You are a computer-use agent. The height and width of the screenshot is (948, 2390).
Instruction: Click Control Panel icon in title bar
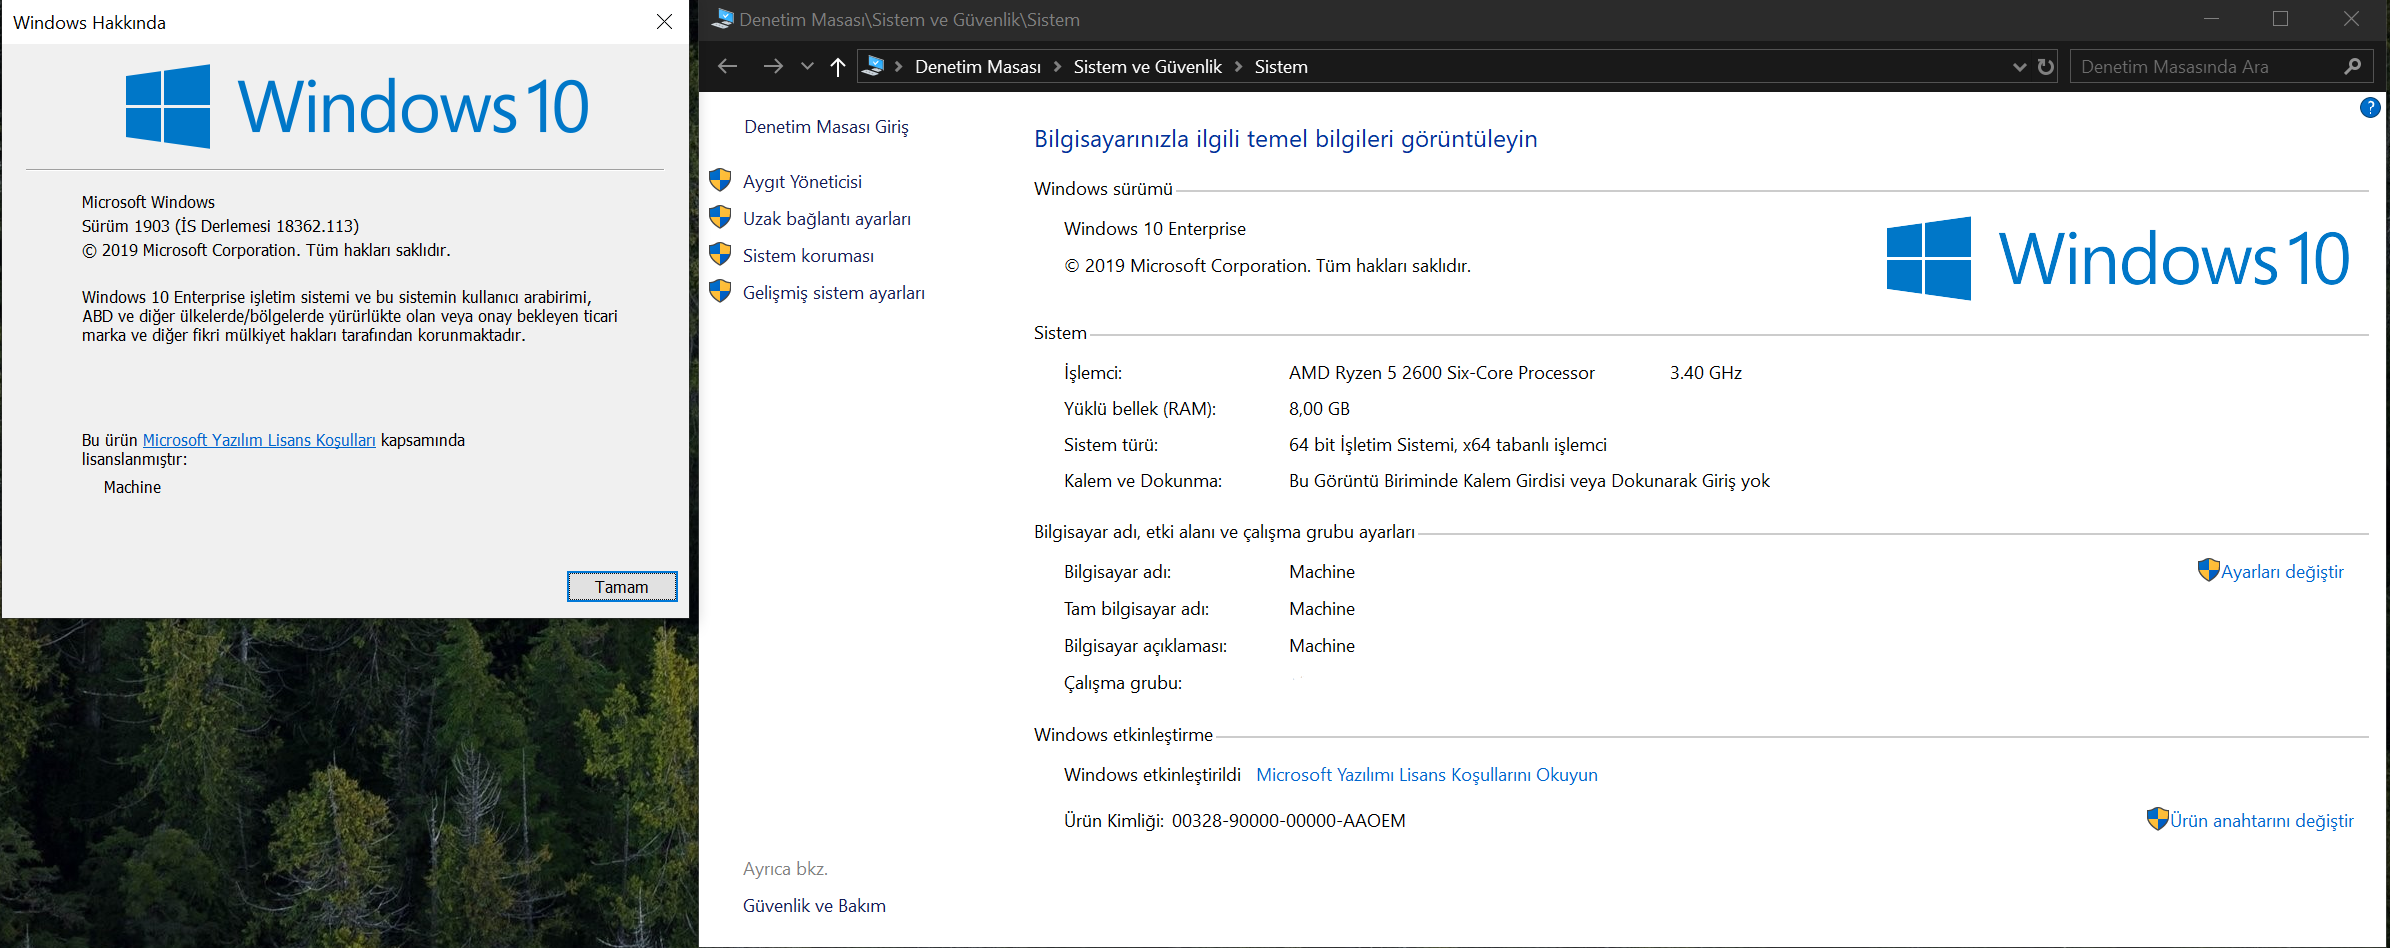pos(722,19)
